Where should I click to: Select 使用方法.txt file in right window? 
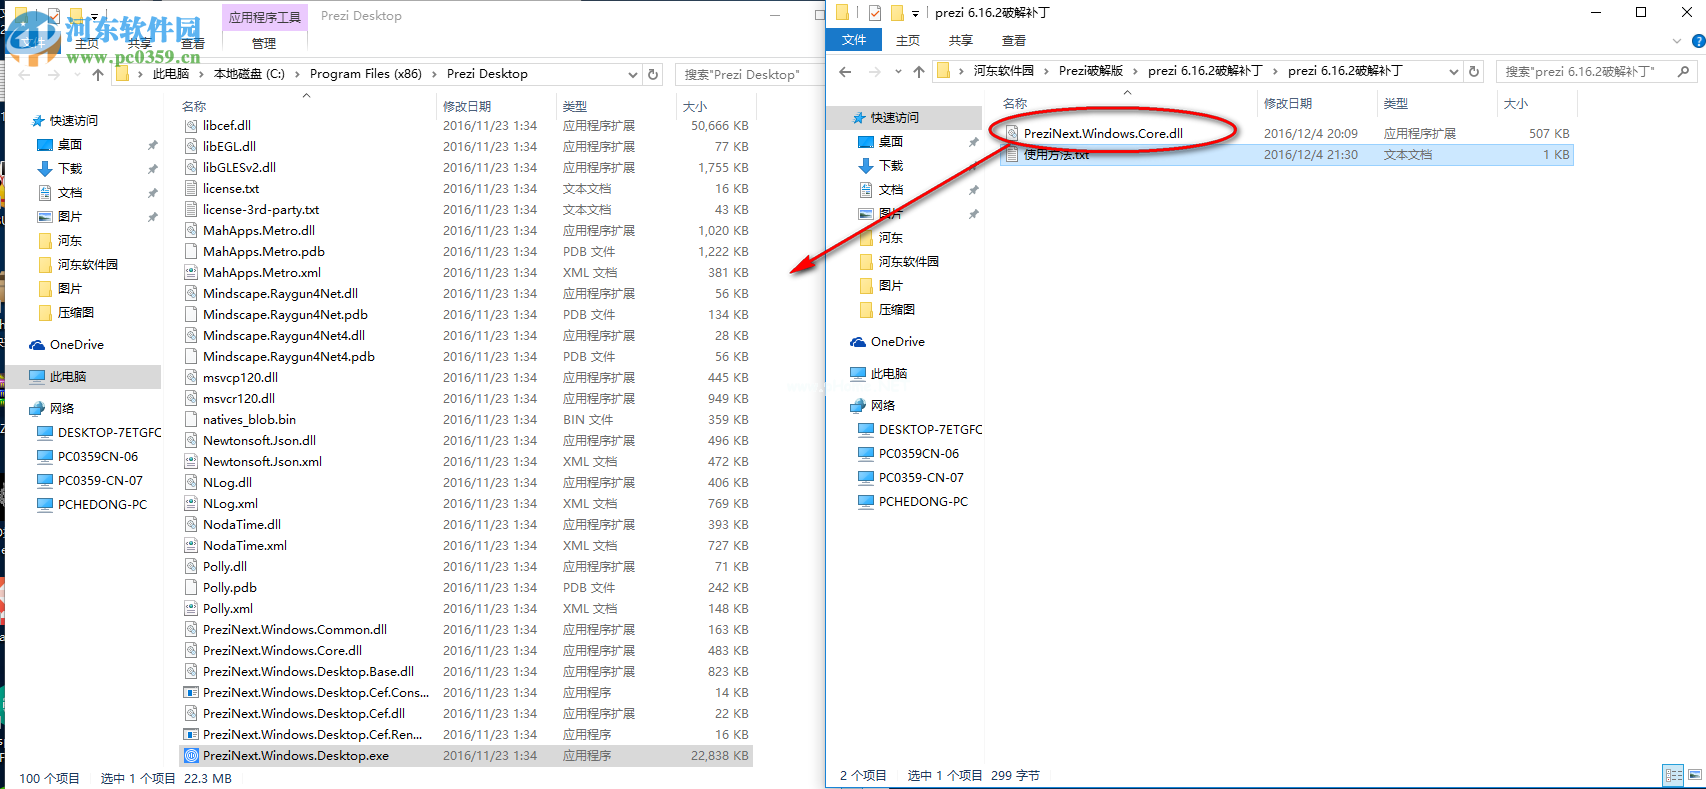[x=1055, y=154]
